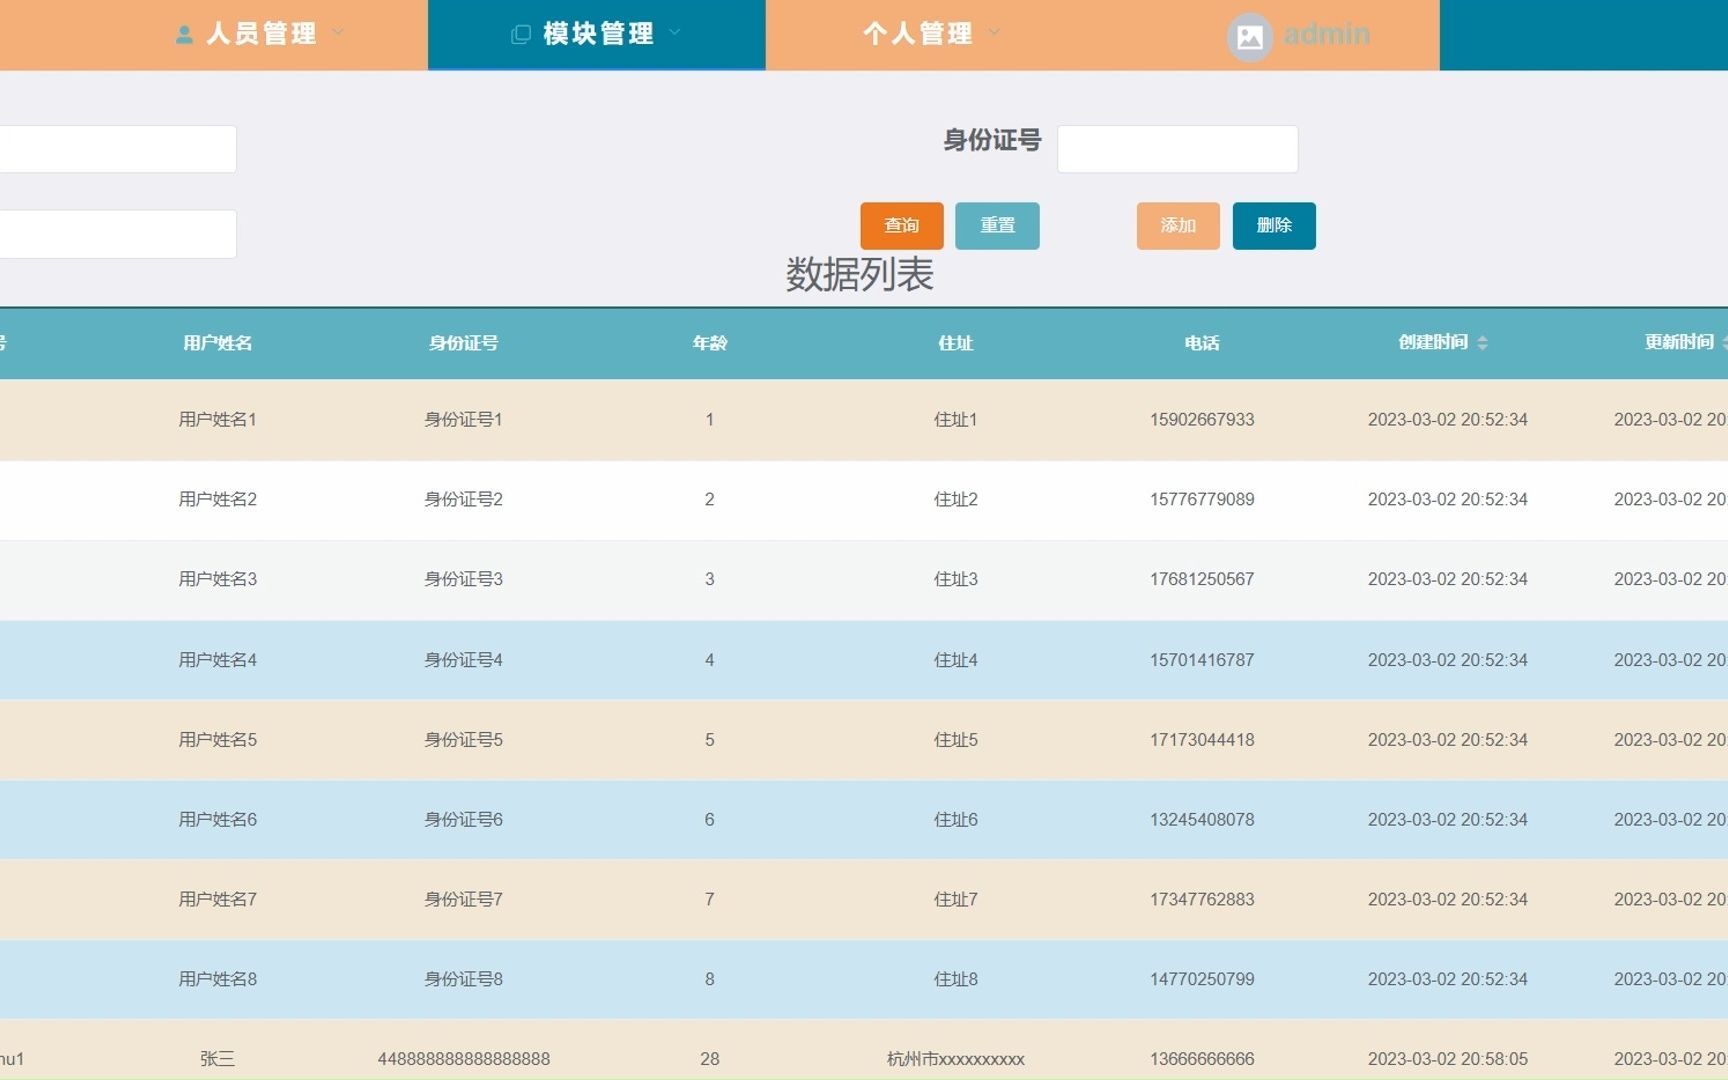Viewport: 1728px width, 1080px height.
Task: Focus the 身份证号 input field
Action: 1178,149
